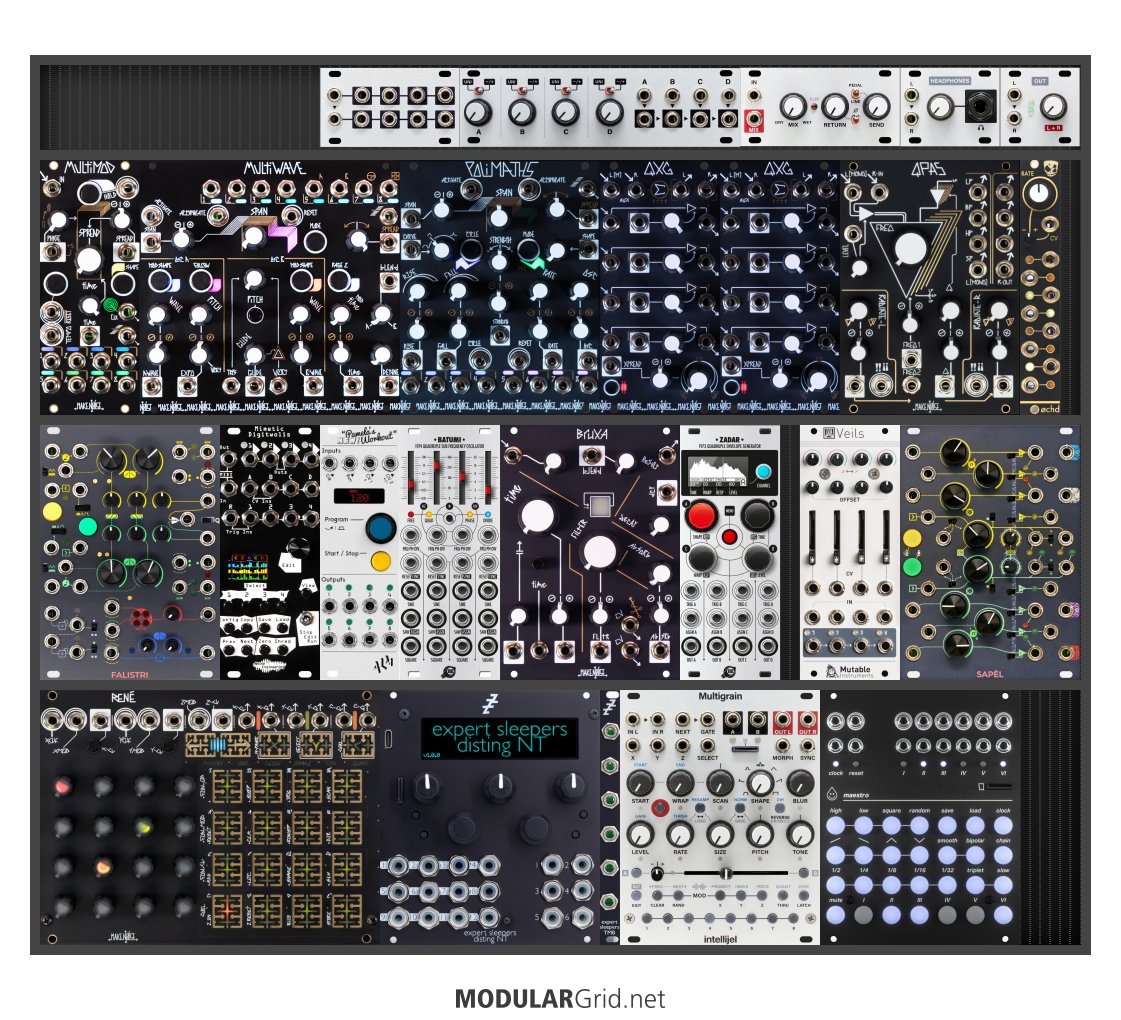The width and height of the screenshot is (1121, 1020).
Task: Click the large green button on Falistri
Action: (x=88, y=527)
